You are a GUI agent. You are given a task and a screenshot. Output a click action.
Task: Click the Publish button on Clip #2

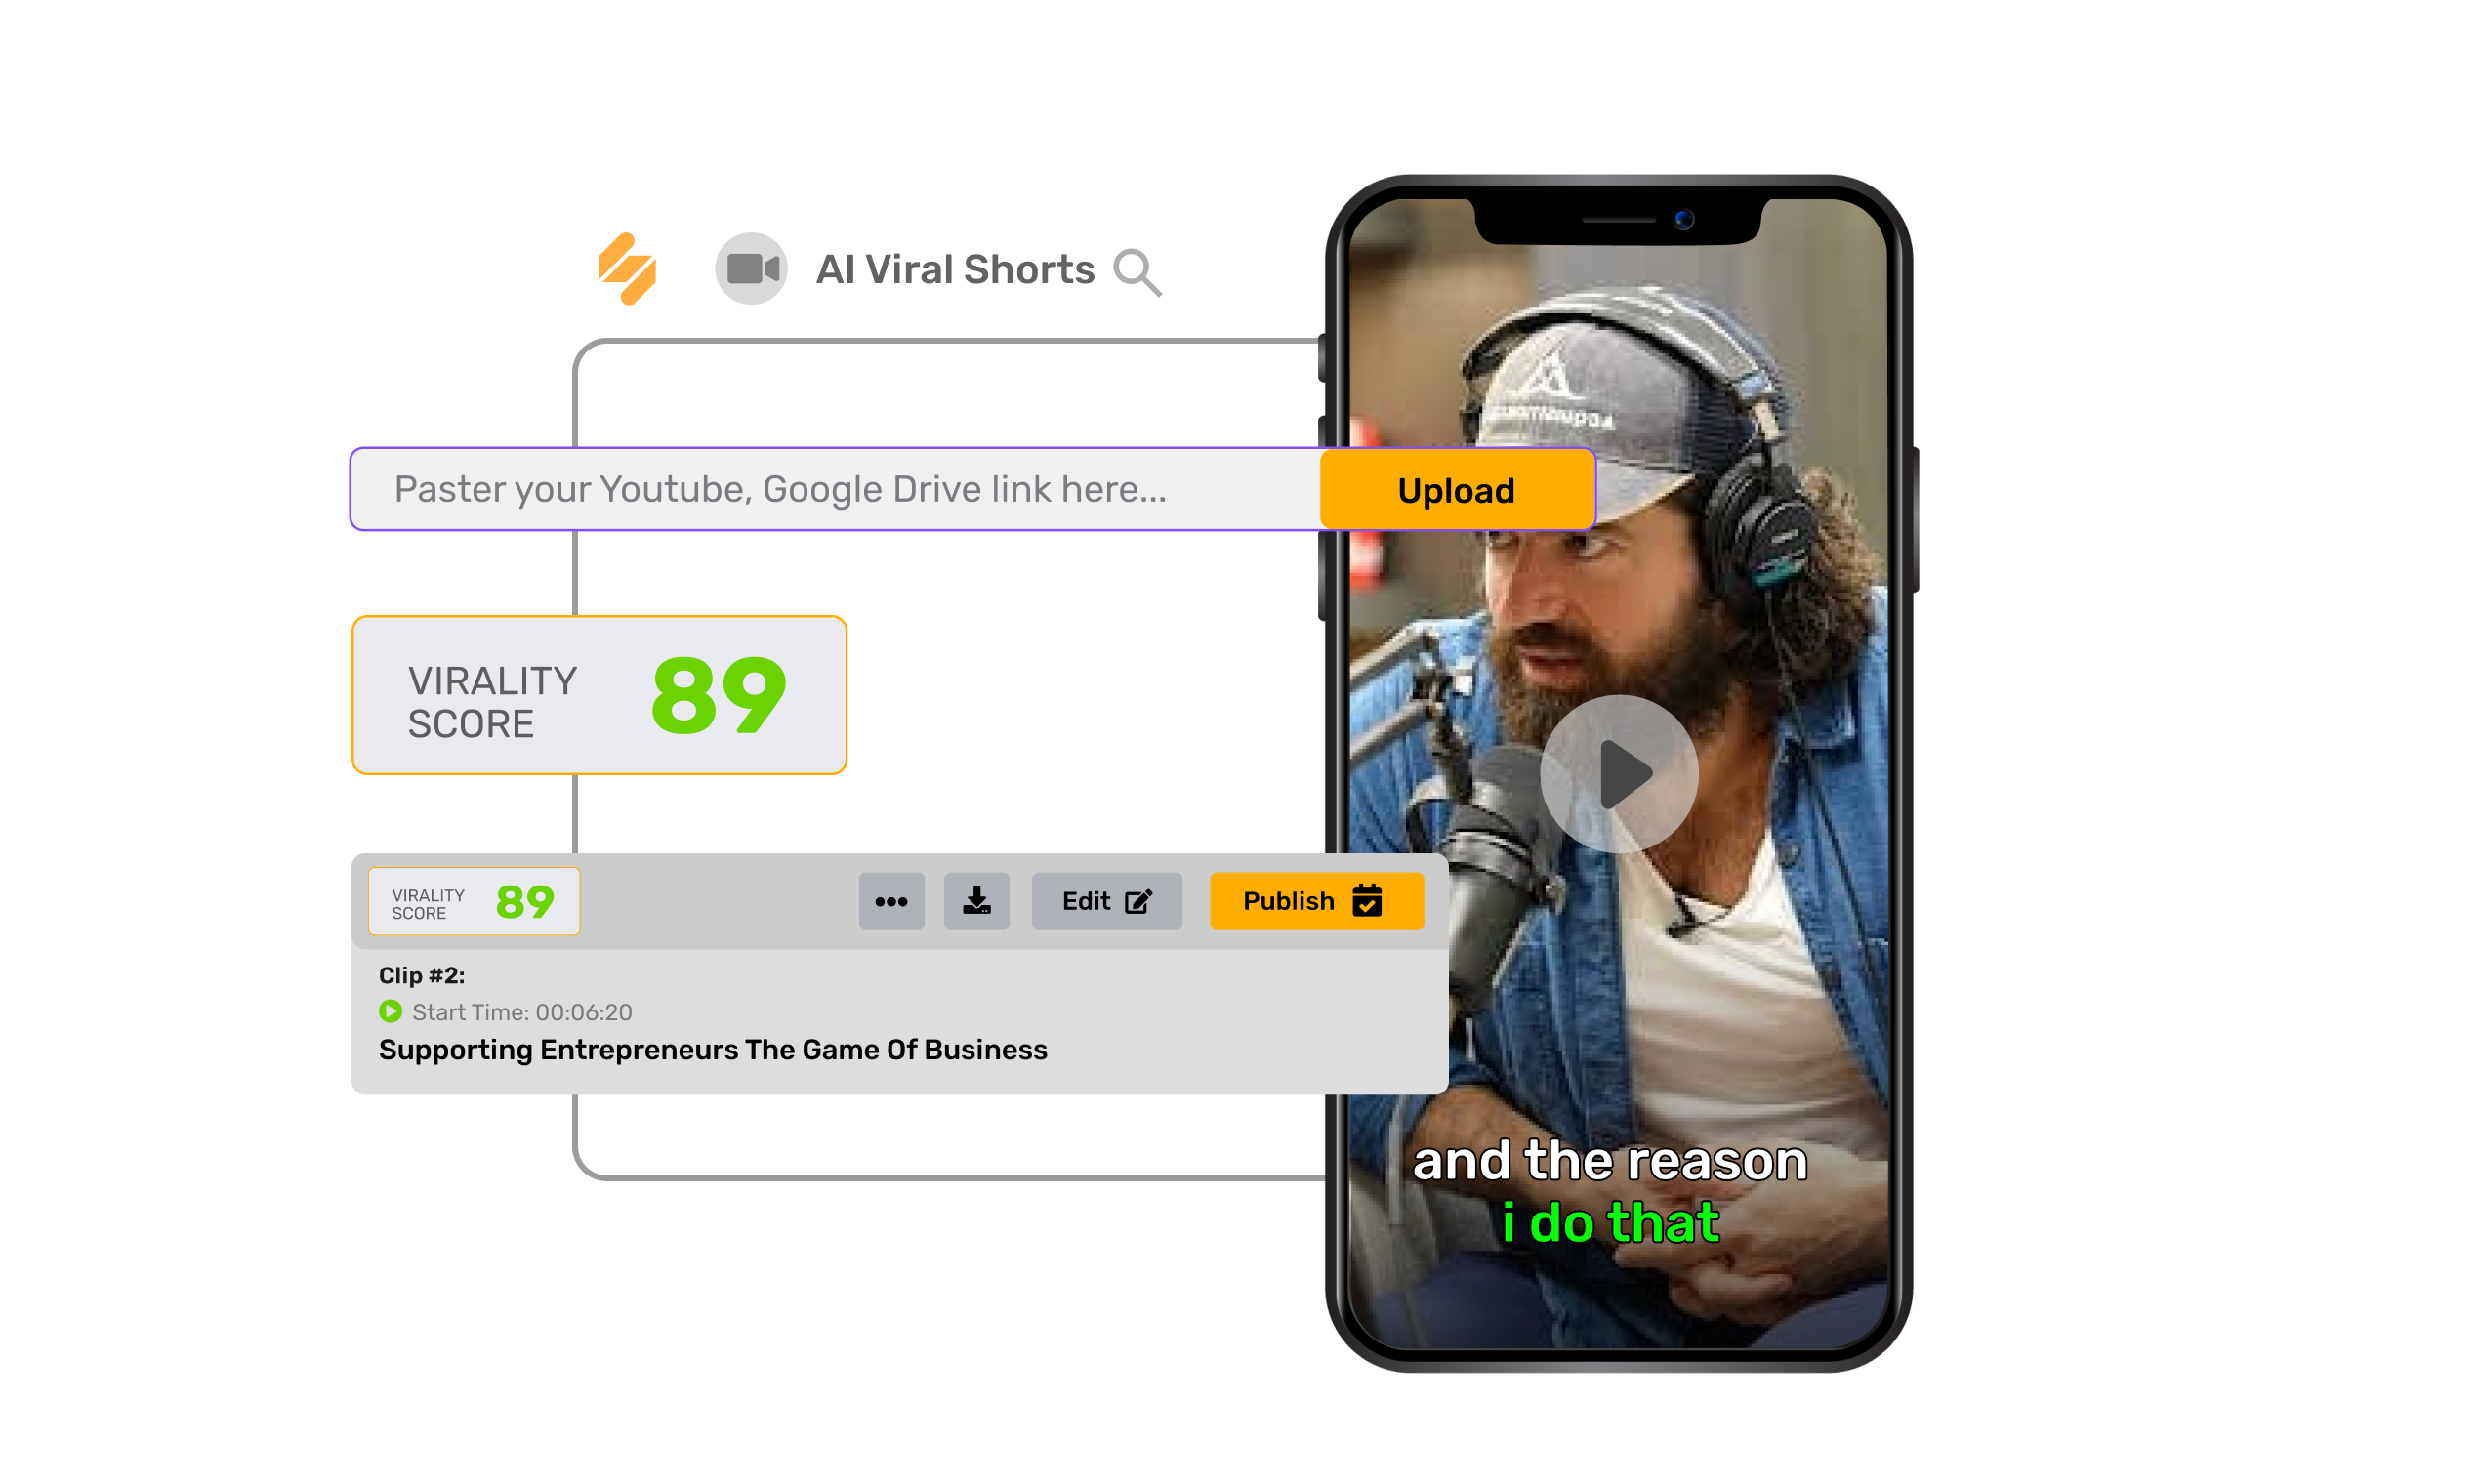click(1316, 903)
